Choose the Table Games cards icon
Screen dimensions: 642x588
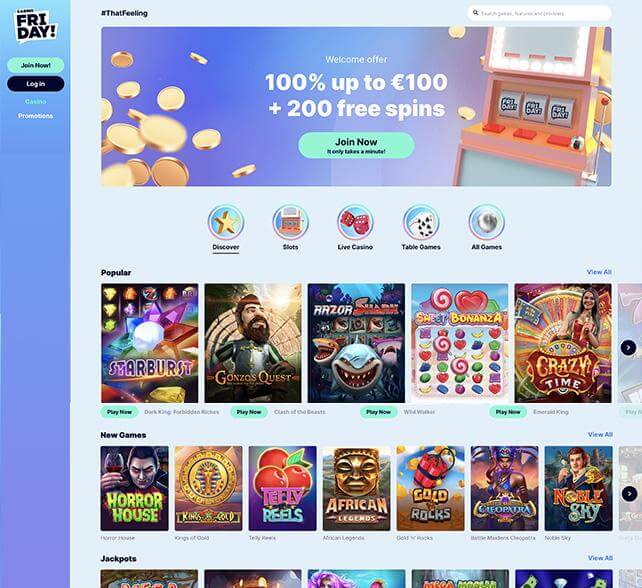[x=421, y=222]
